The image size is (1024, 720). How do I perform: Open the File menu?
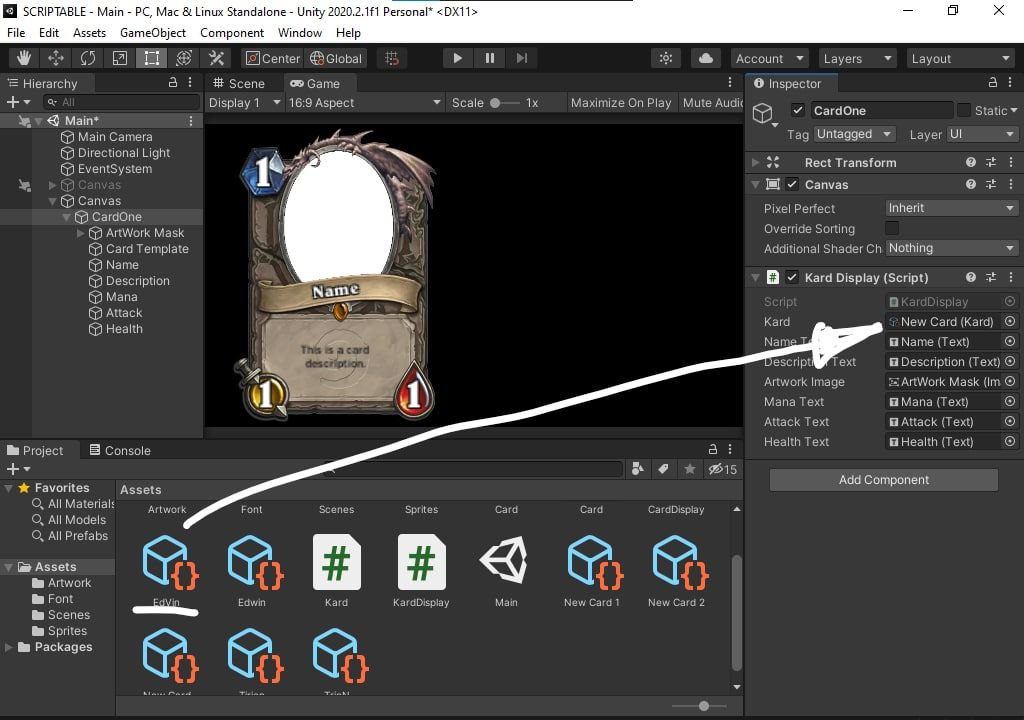tap(16, 33)
